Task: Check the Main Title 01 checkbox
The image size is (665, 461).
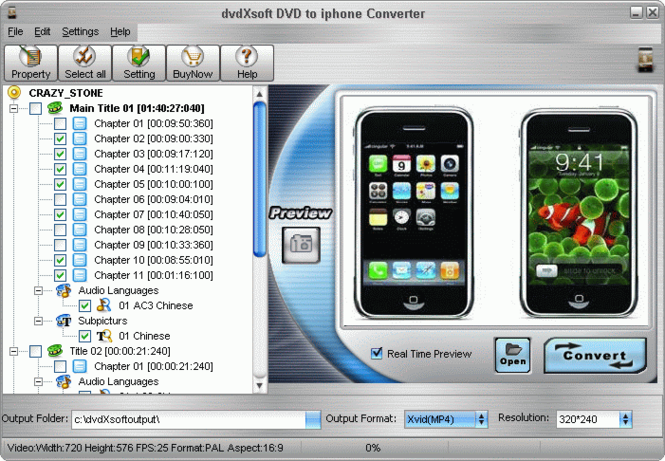Action: coord(36,109)
